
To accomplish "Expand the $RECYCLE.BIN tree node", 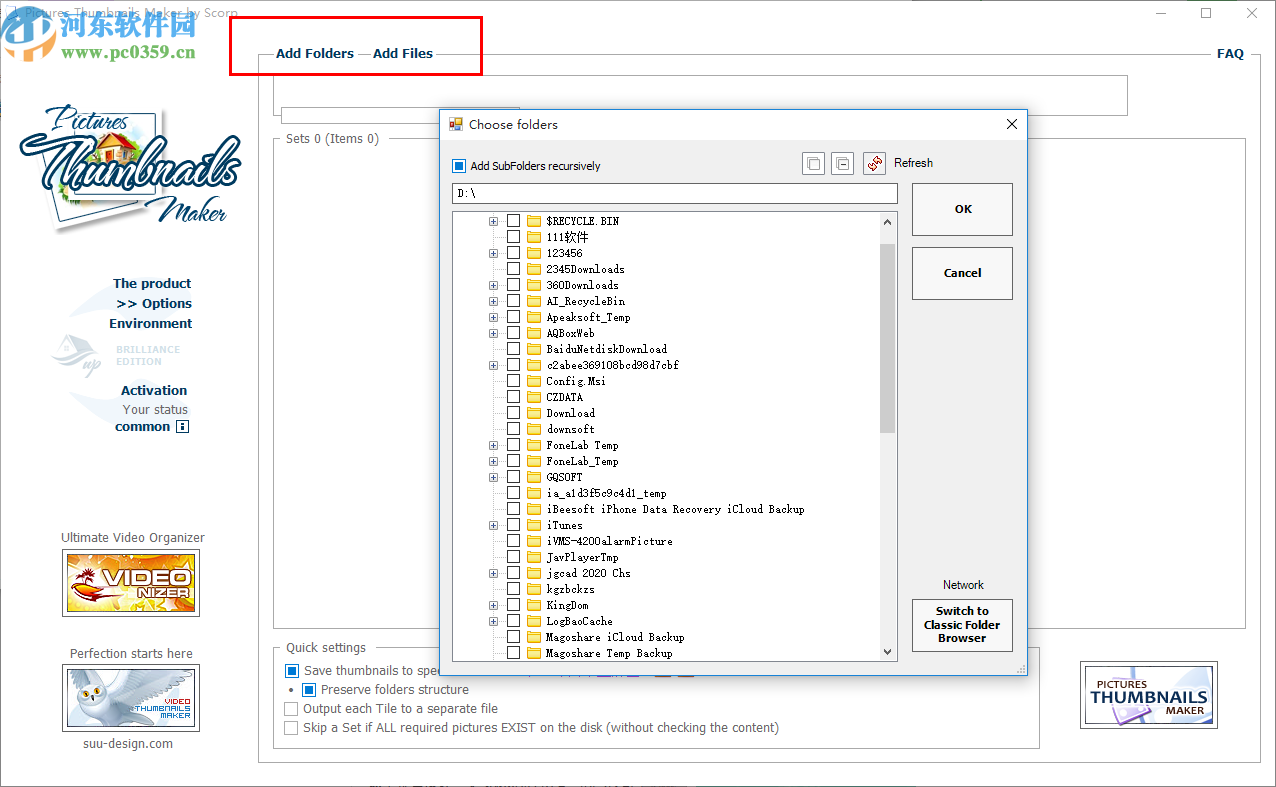I will [x=493, y=221].
